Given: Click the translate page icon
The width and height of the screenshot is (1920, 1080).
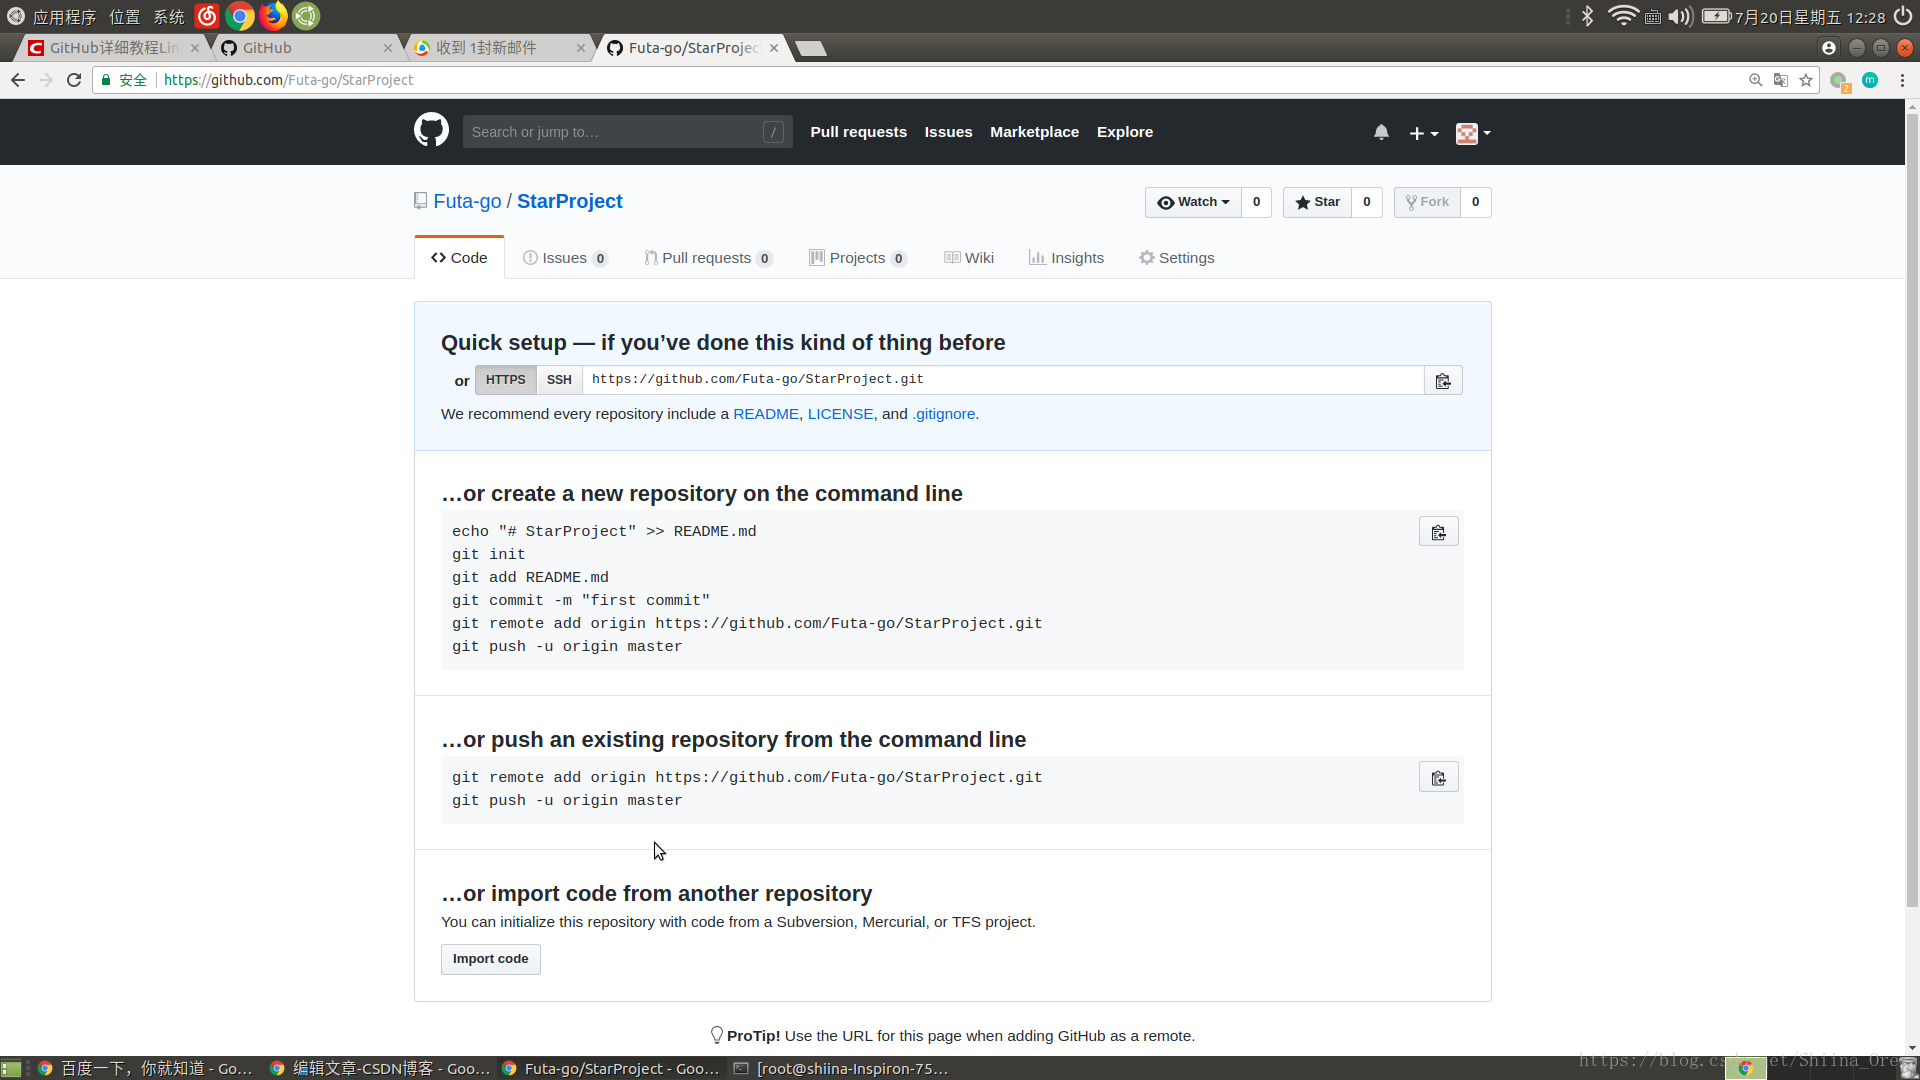Looking at the screenshot, I should point(1780,80).
